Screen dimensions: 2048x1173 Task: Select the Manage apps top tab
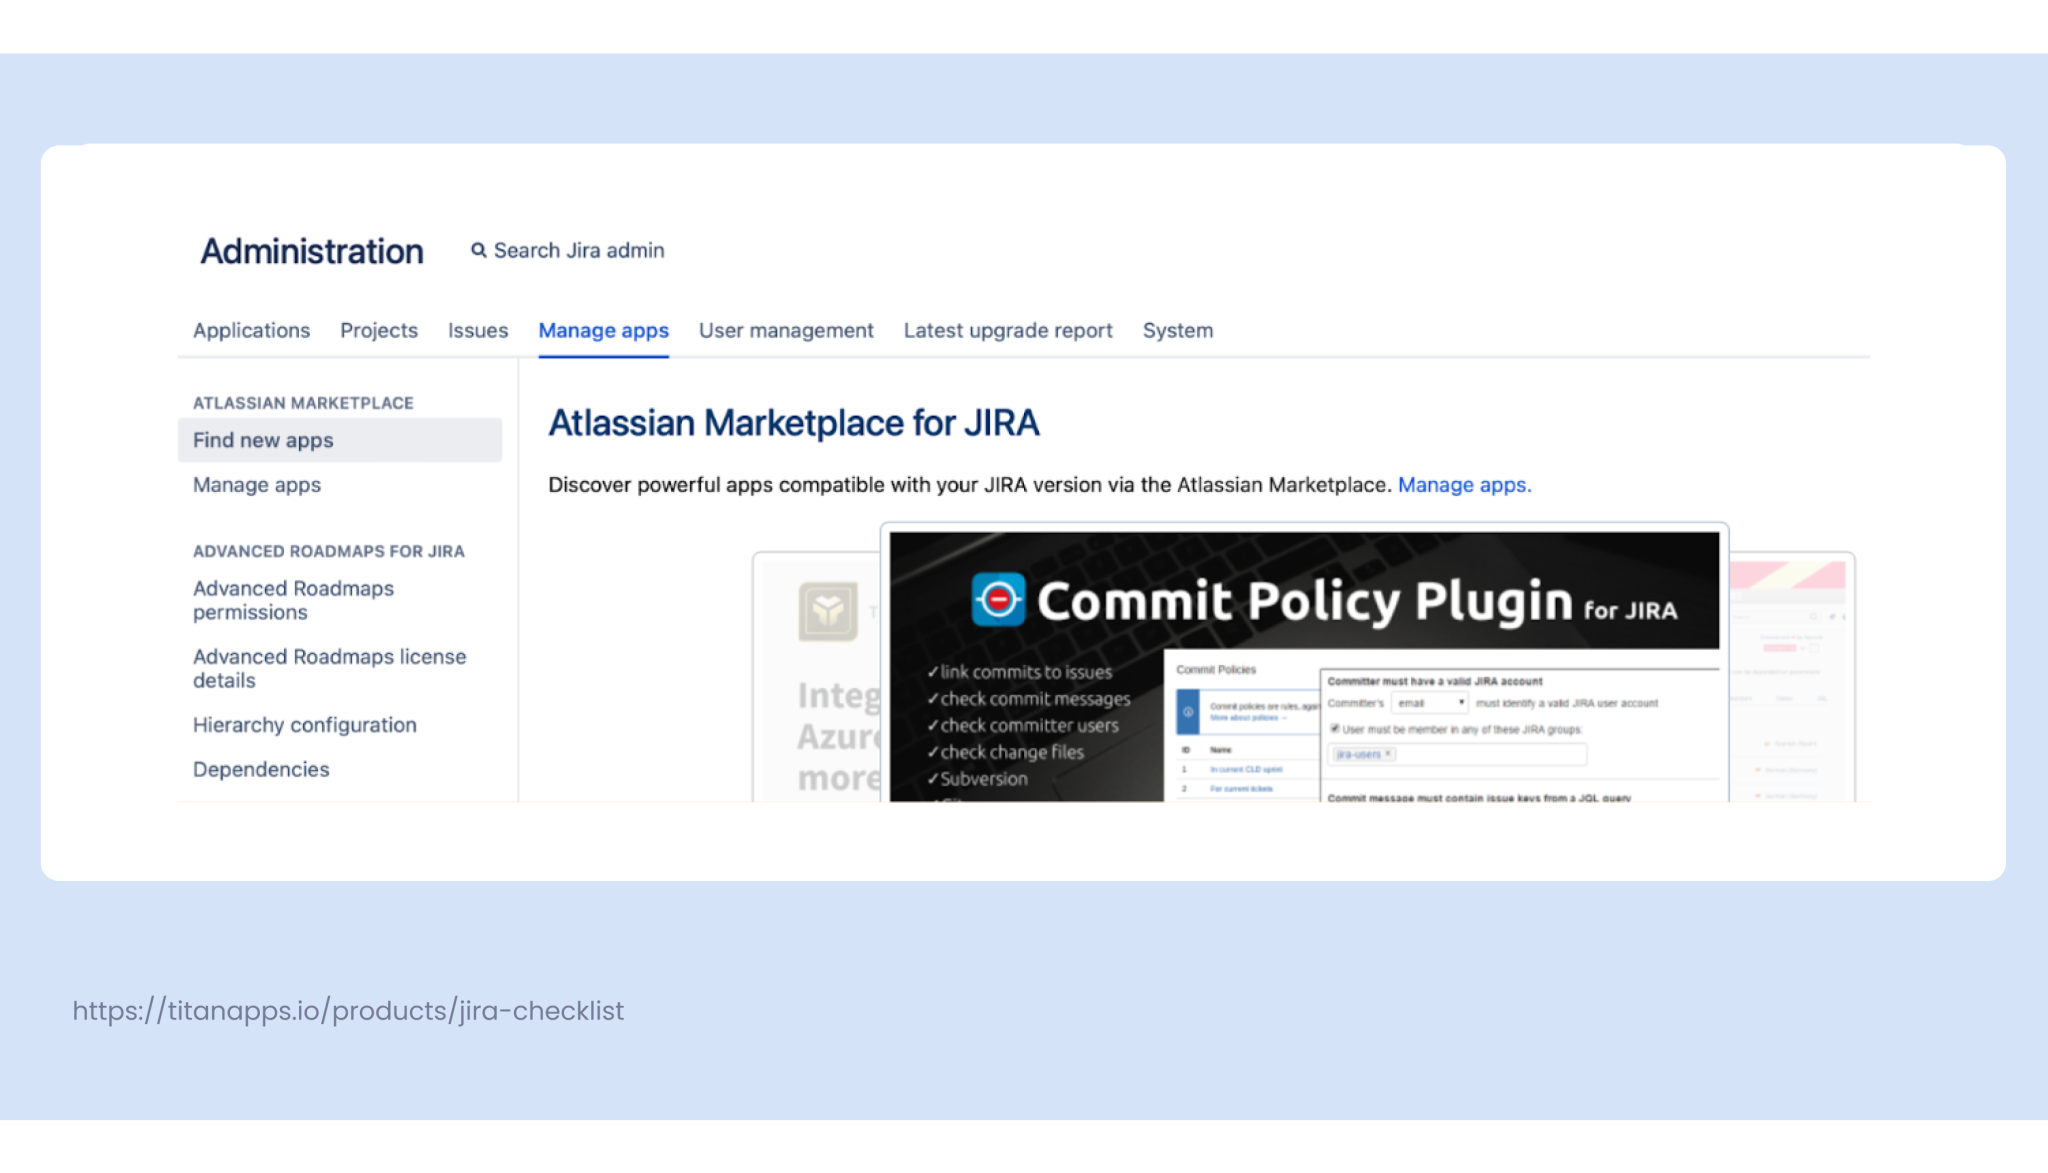(x=603, y=330)
